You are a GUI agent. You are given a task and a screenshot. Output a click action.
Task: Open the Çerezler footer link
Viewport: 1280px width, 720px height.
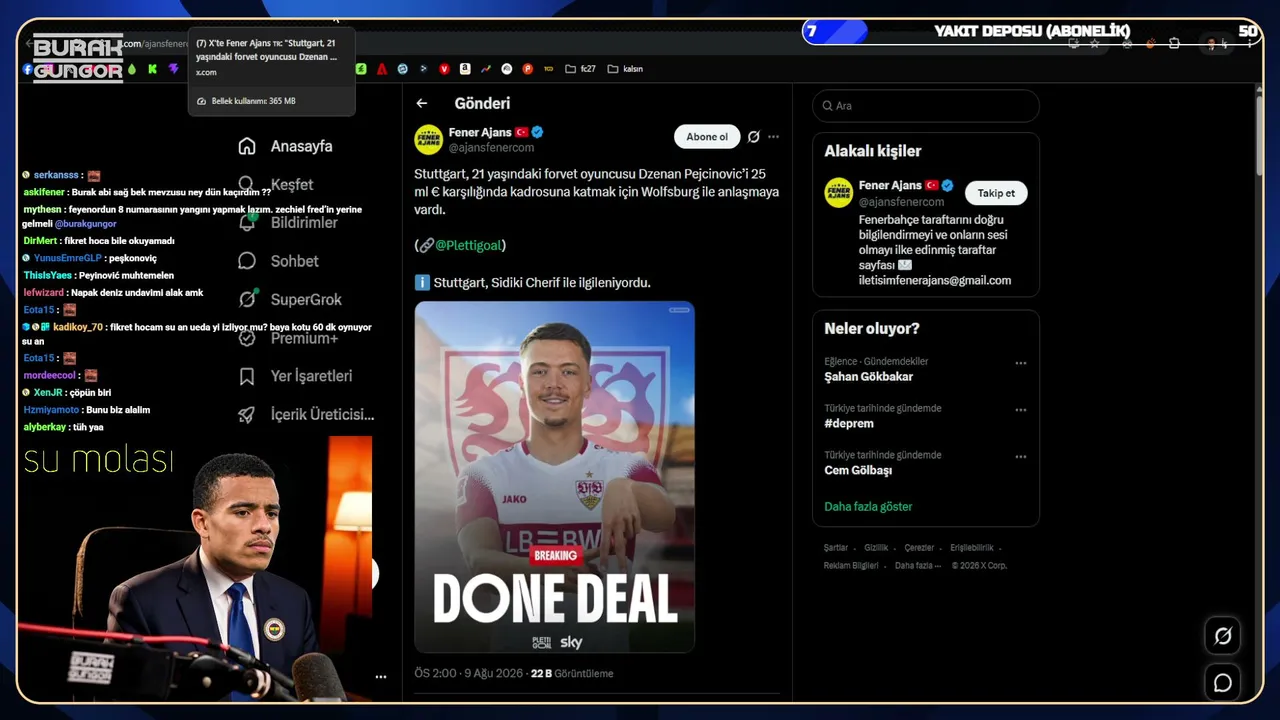tap(919, 548)
